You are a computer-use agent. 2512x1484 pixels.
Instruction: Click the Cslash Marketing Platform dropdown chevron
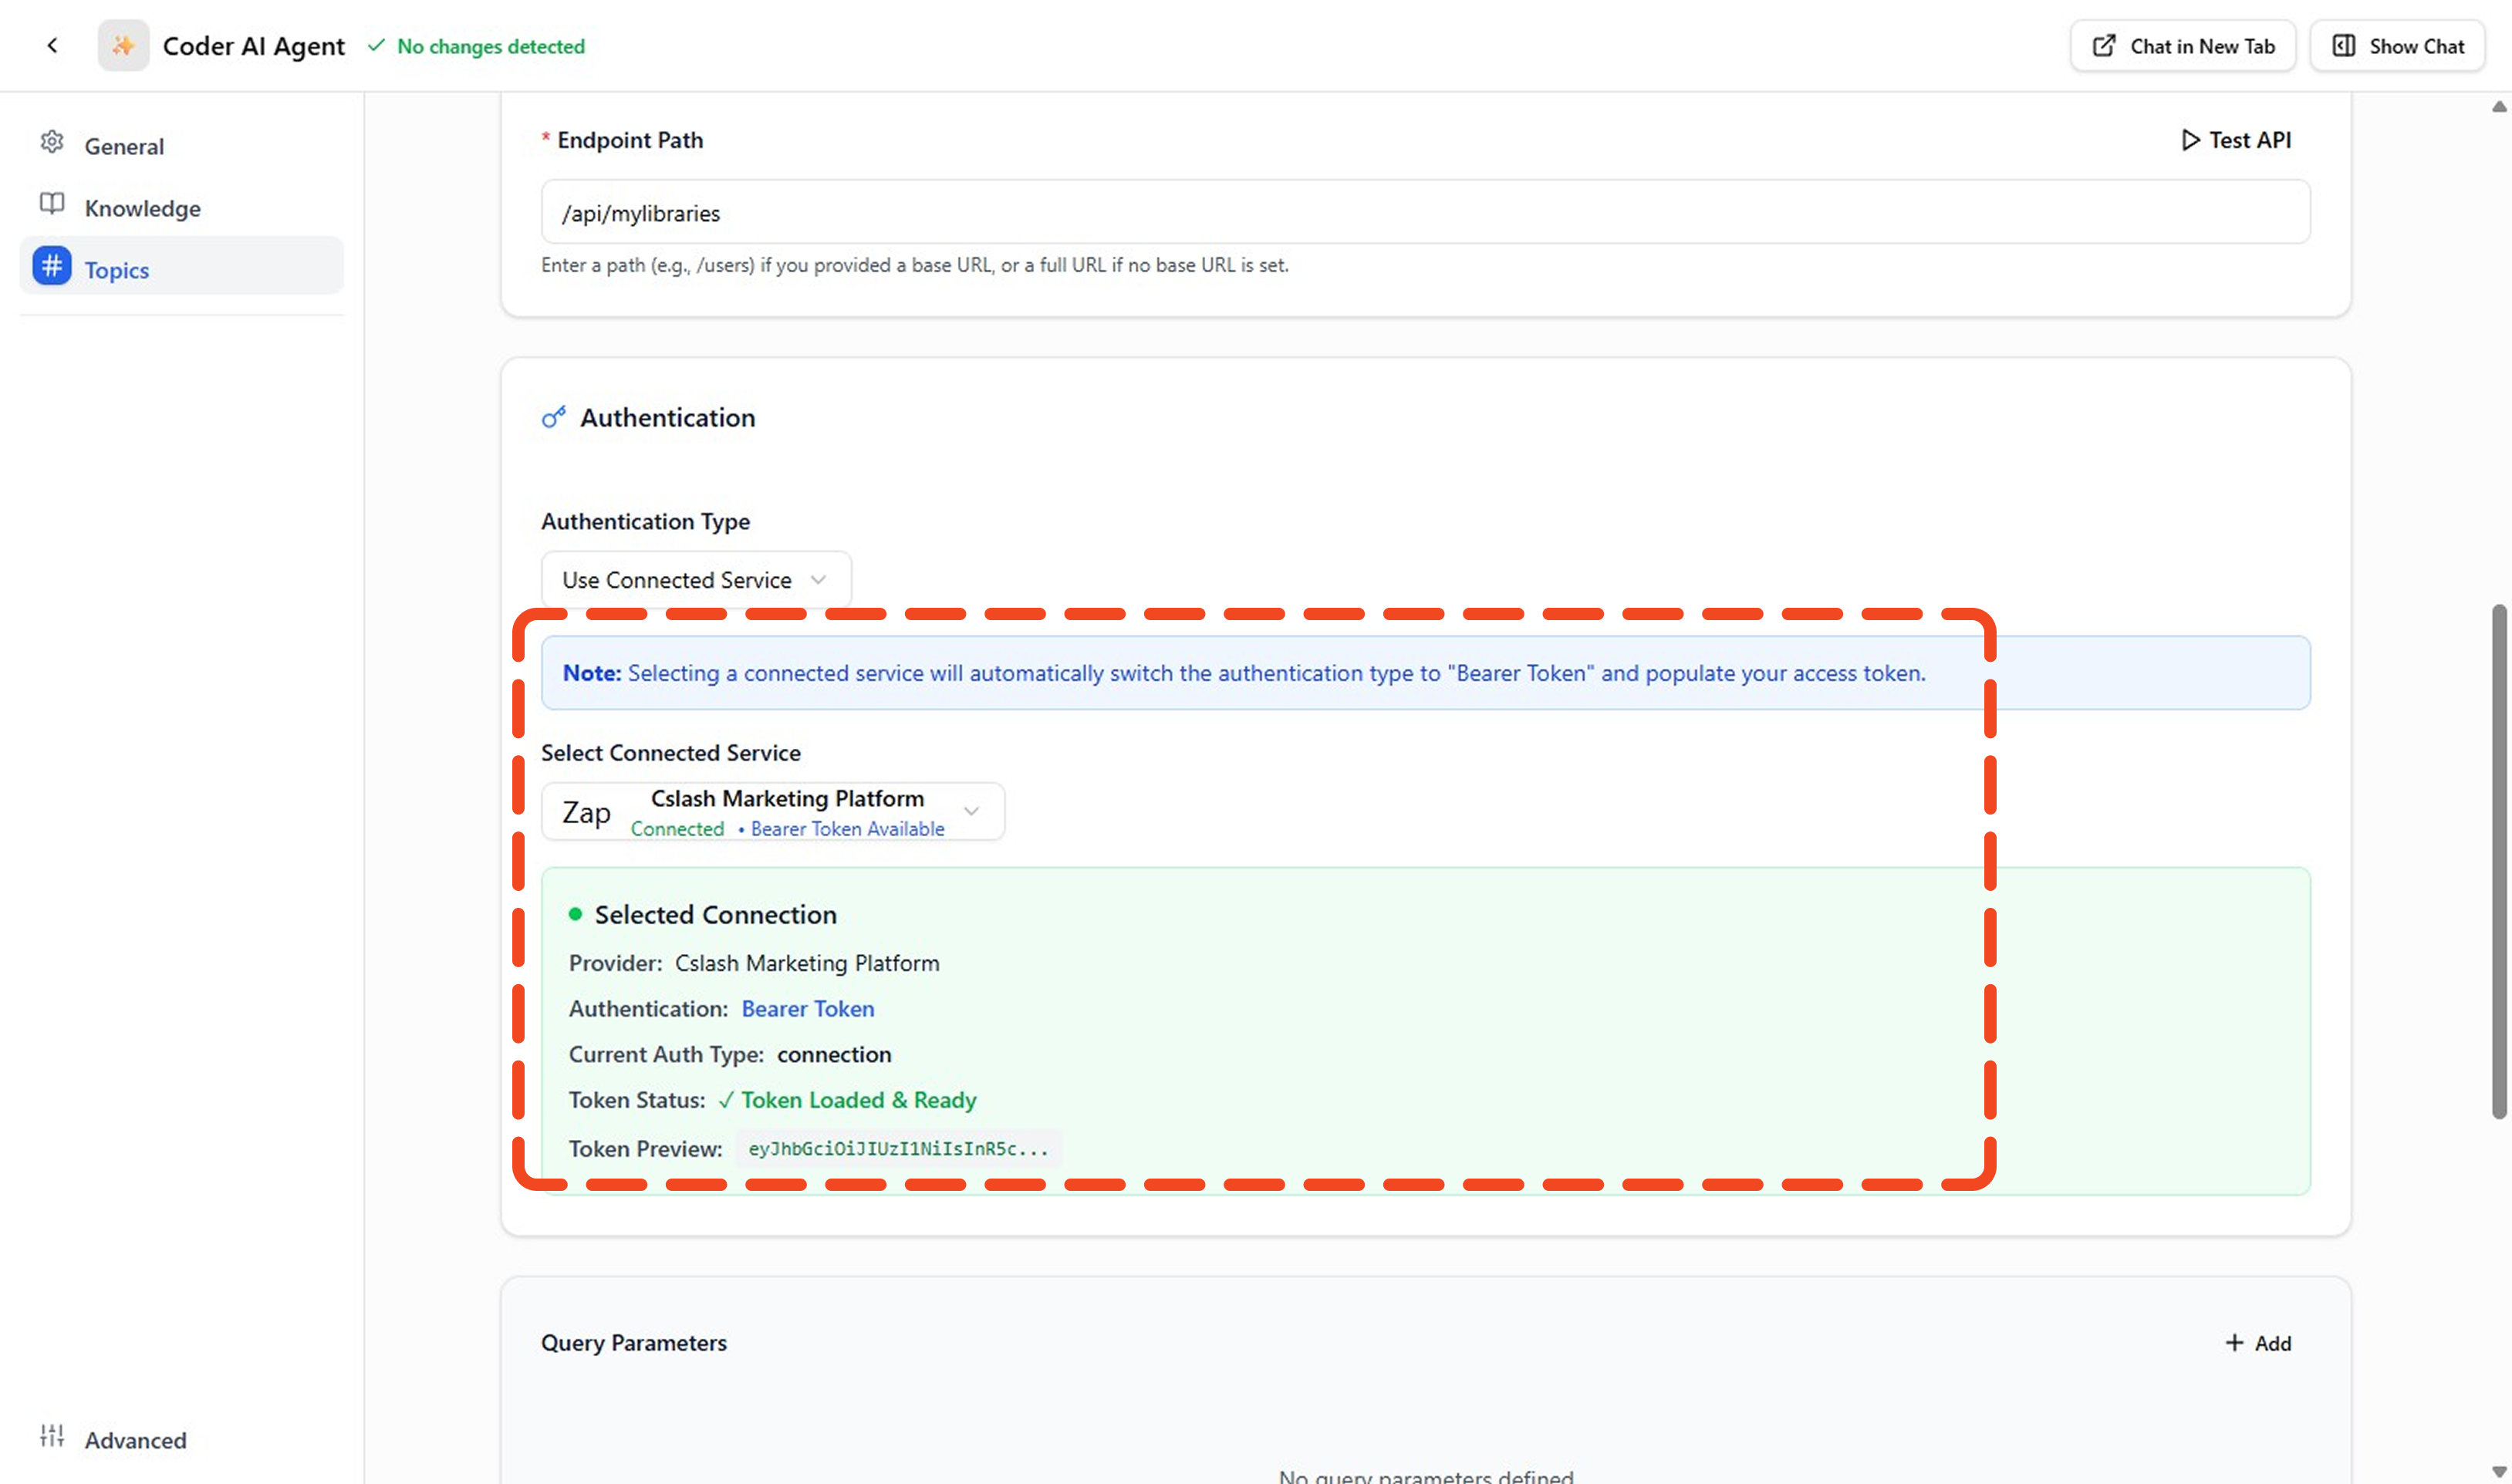click(971, 811)
